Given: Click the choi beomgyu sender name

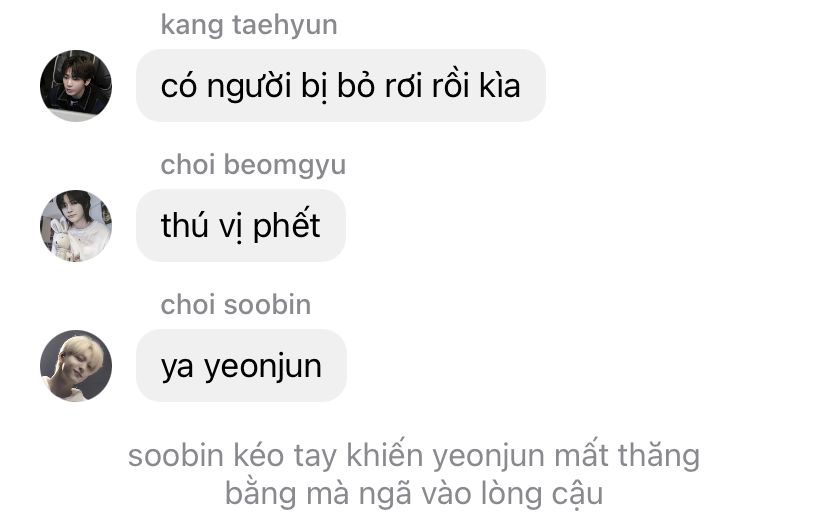Looking at the screenshot, I should pos(253,165).
